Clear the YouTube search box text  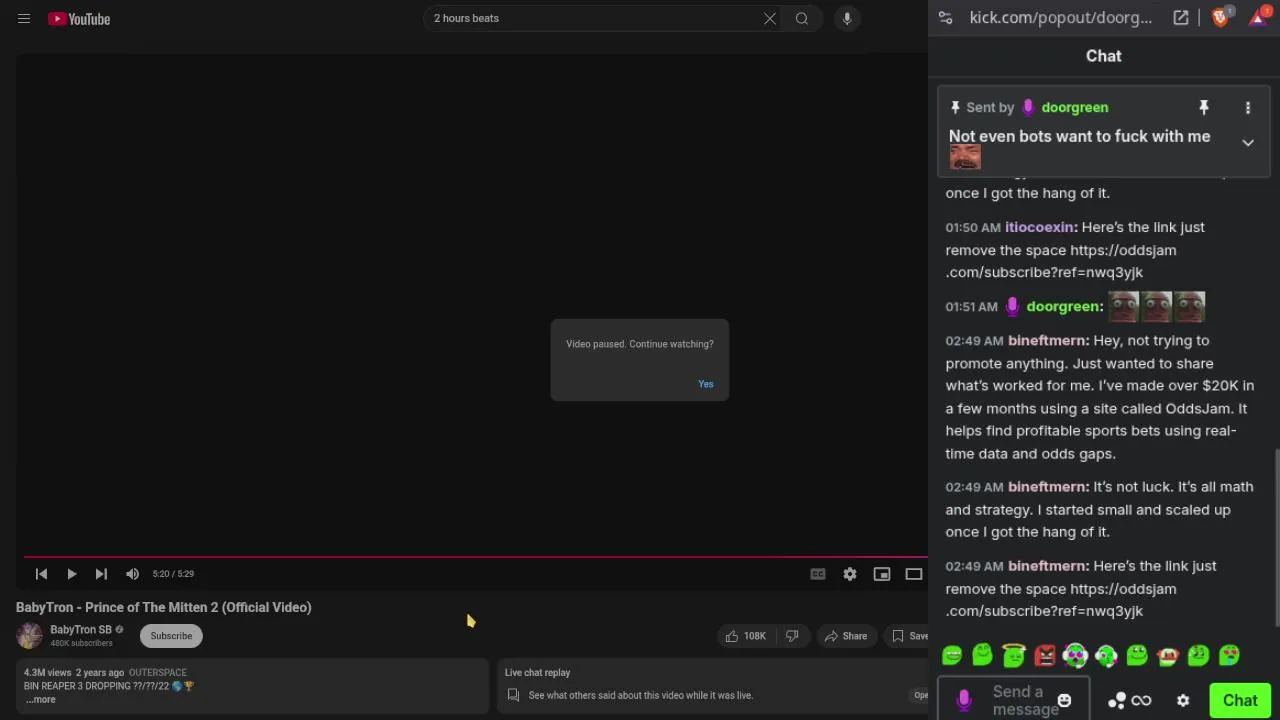[770, 18]
